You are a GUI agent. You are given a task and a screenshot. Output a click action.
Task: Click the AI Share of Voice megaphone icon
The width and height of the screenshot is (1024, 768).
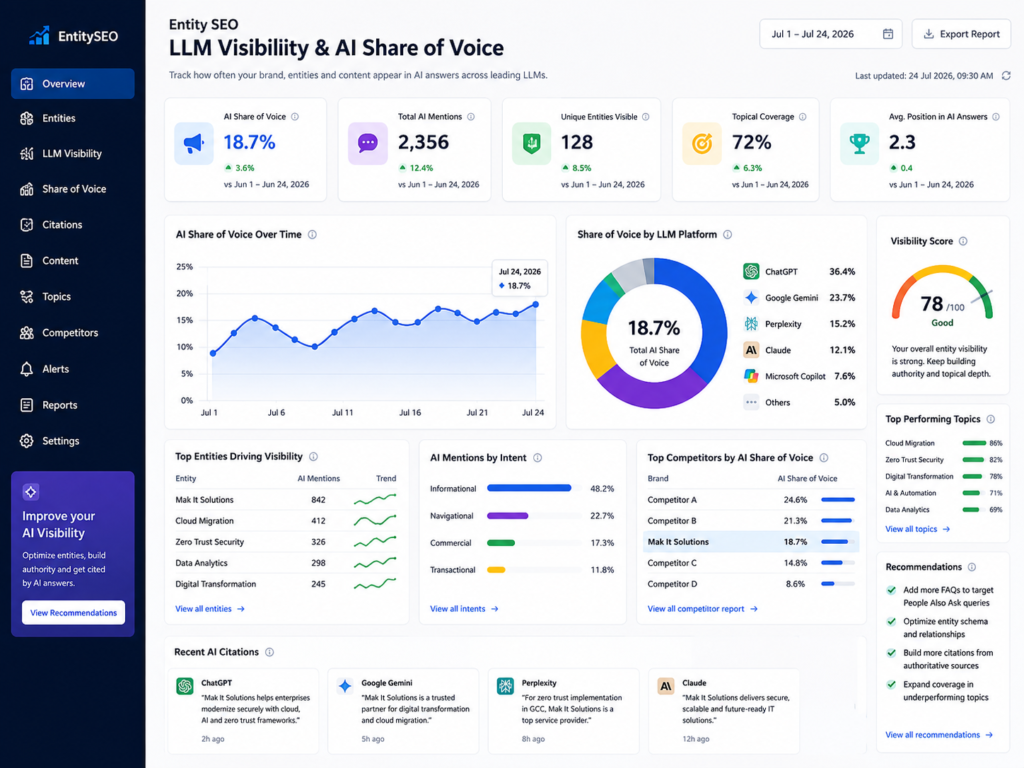(x=194, y=143)
